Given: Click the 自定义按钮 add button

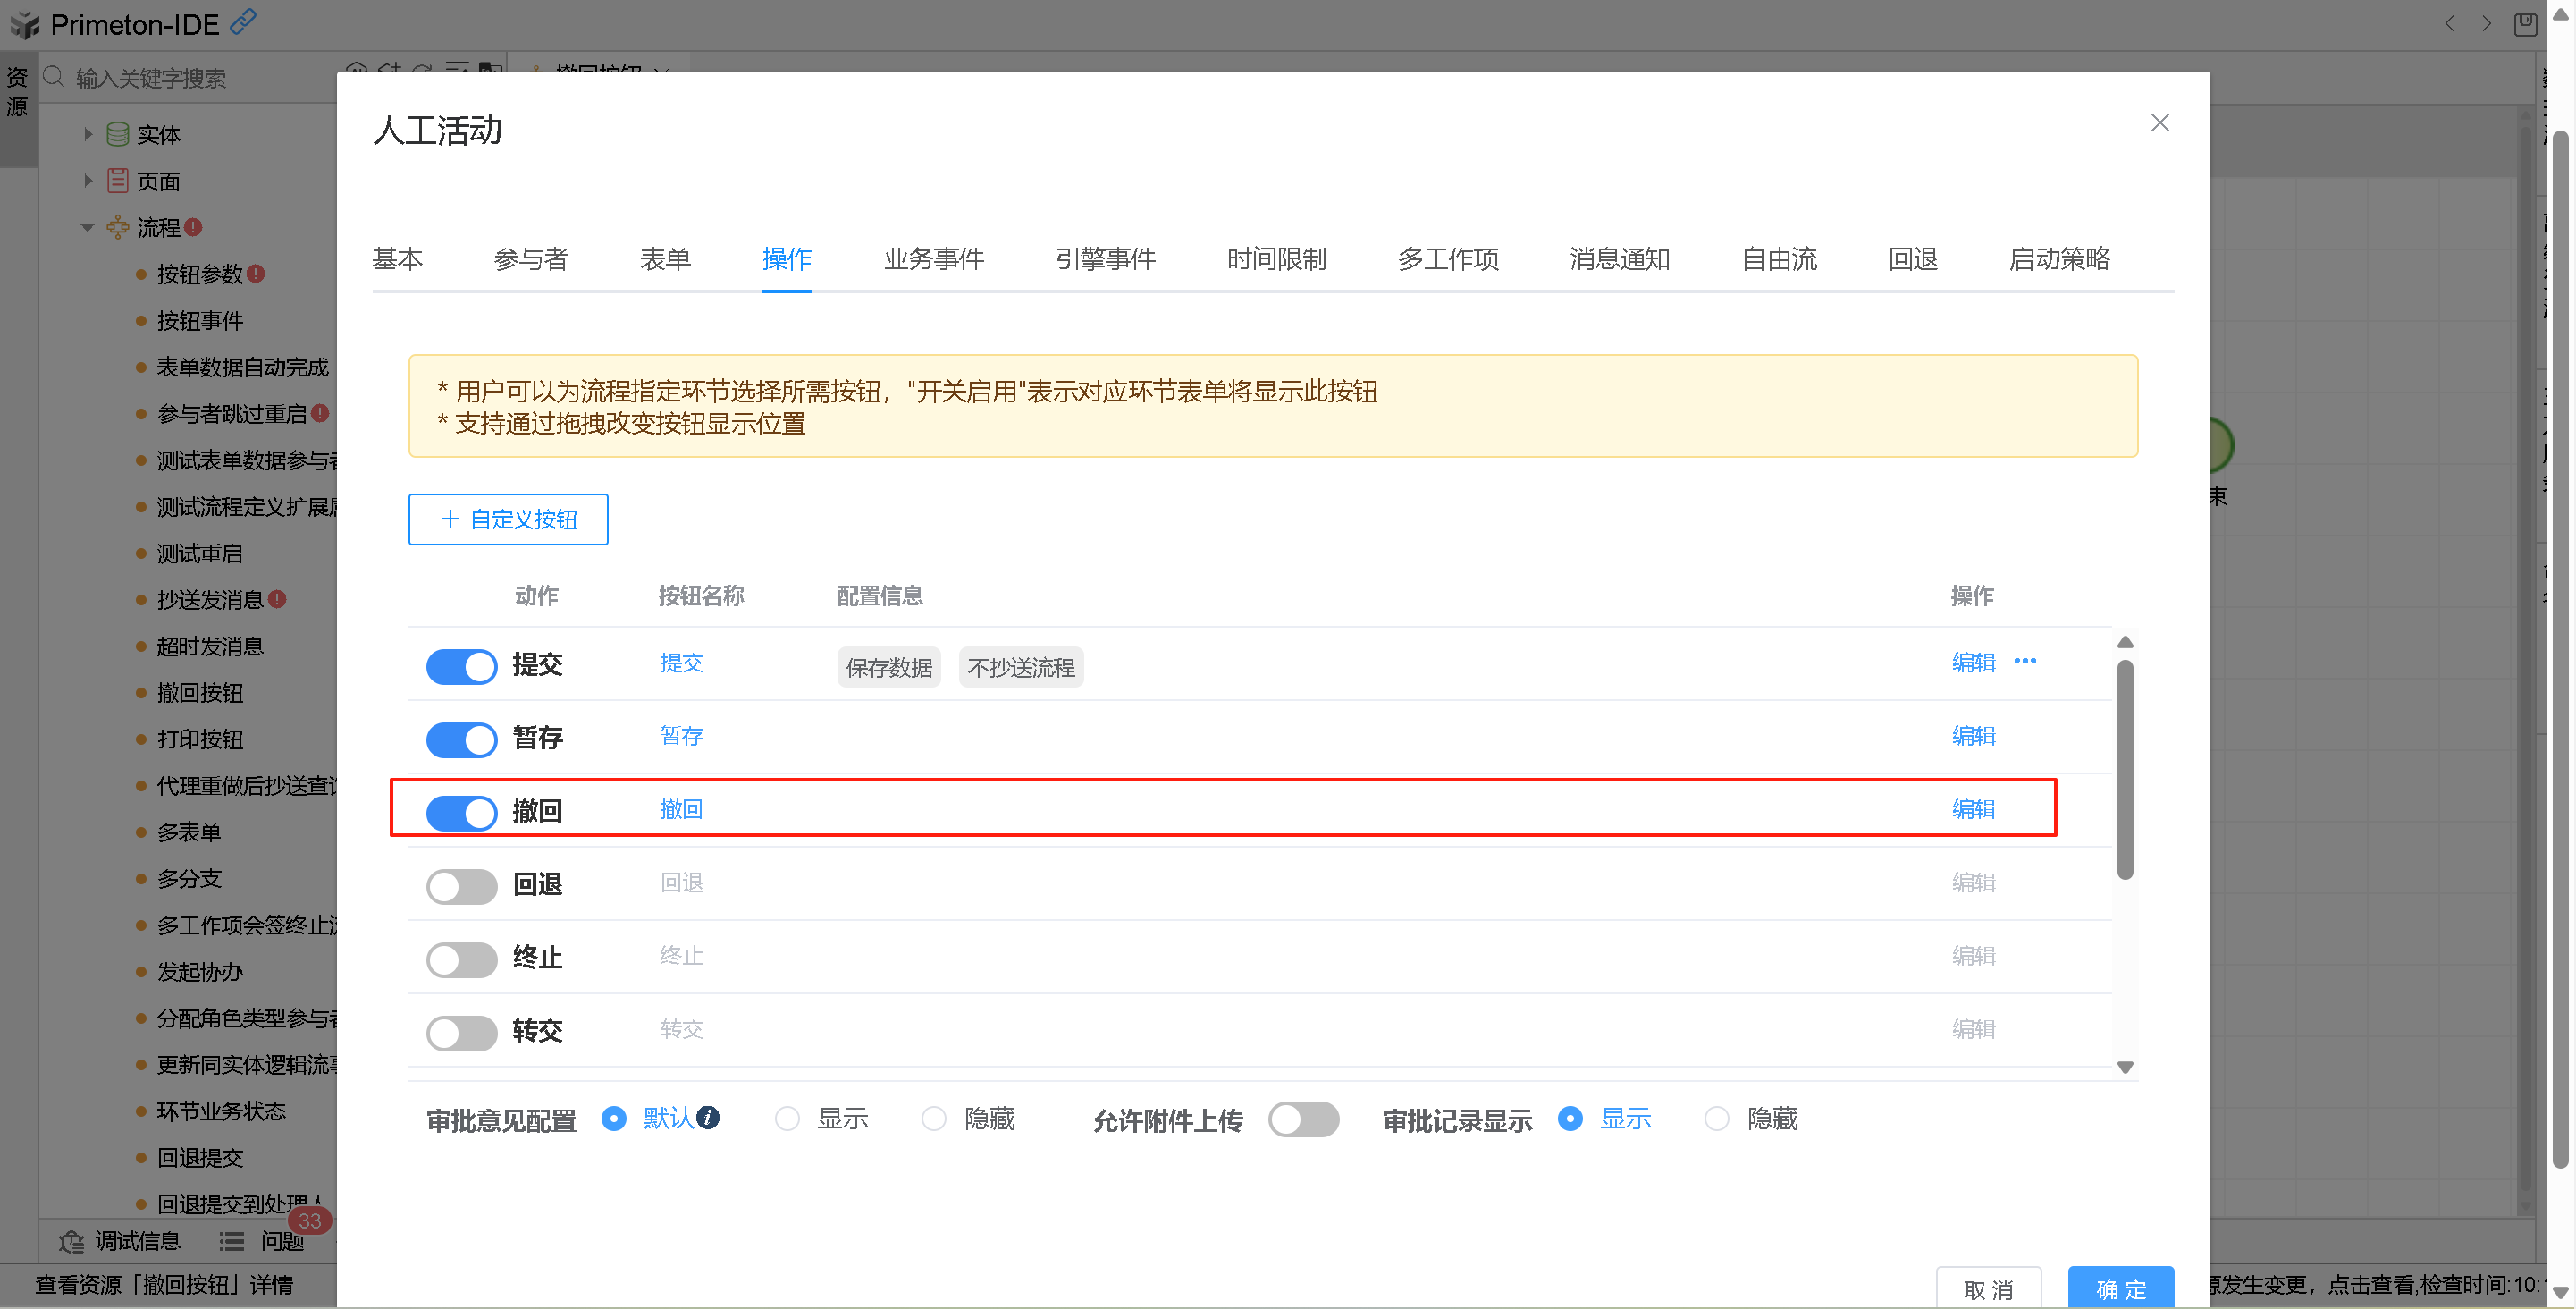Looking at the screenshot, I should [508, 519].
